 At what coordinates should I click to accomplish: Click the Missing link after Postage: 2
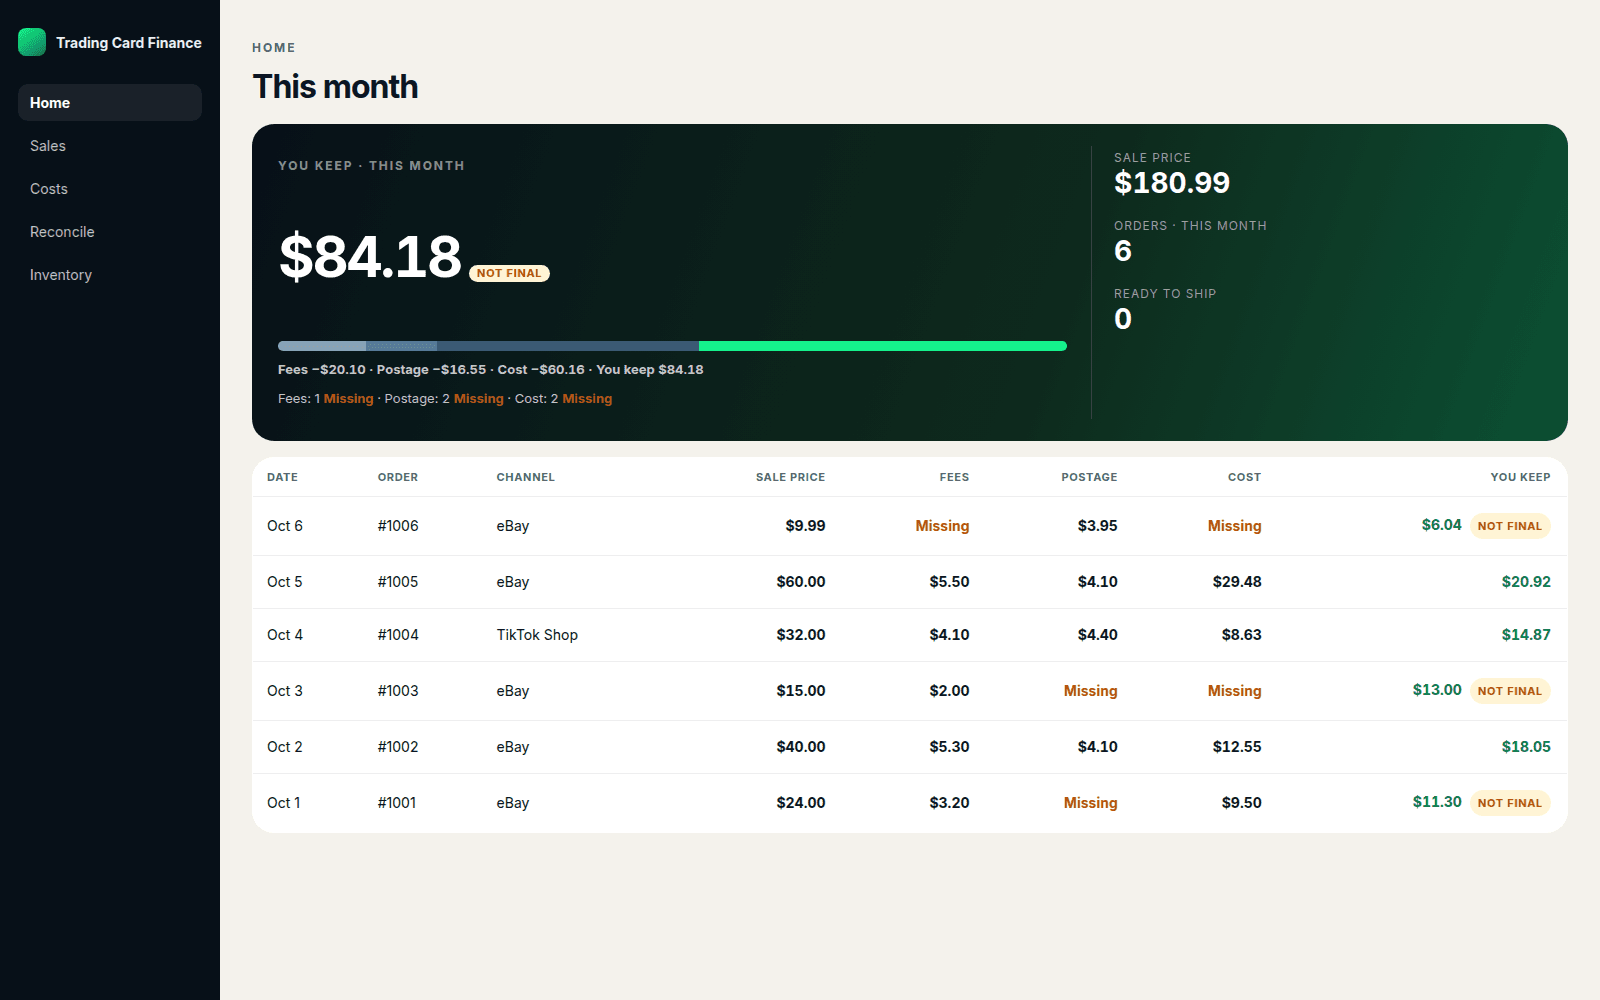479,399
